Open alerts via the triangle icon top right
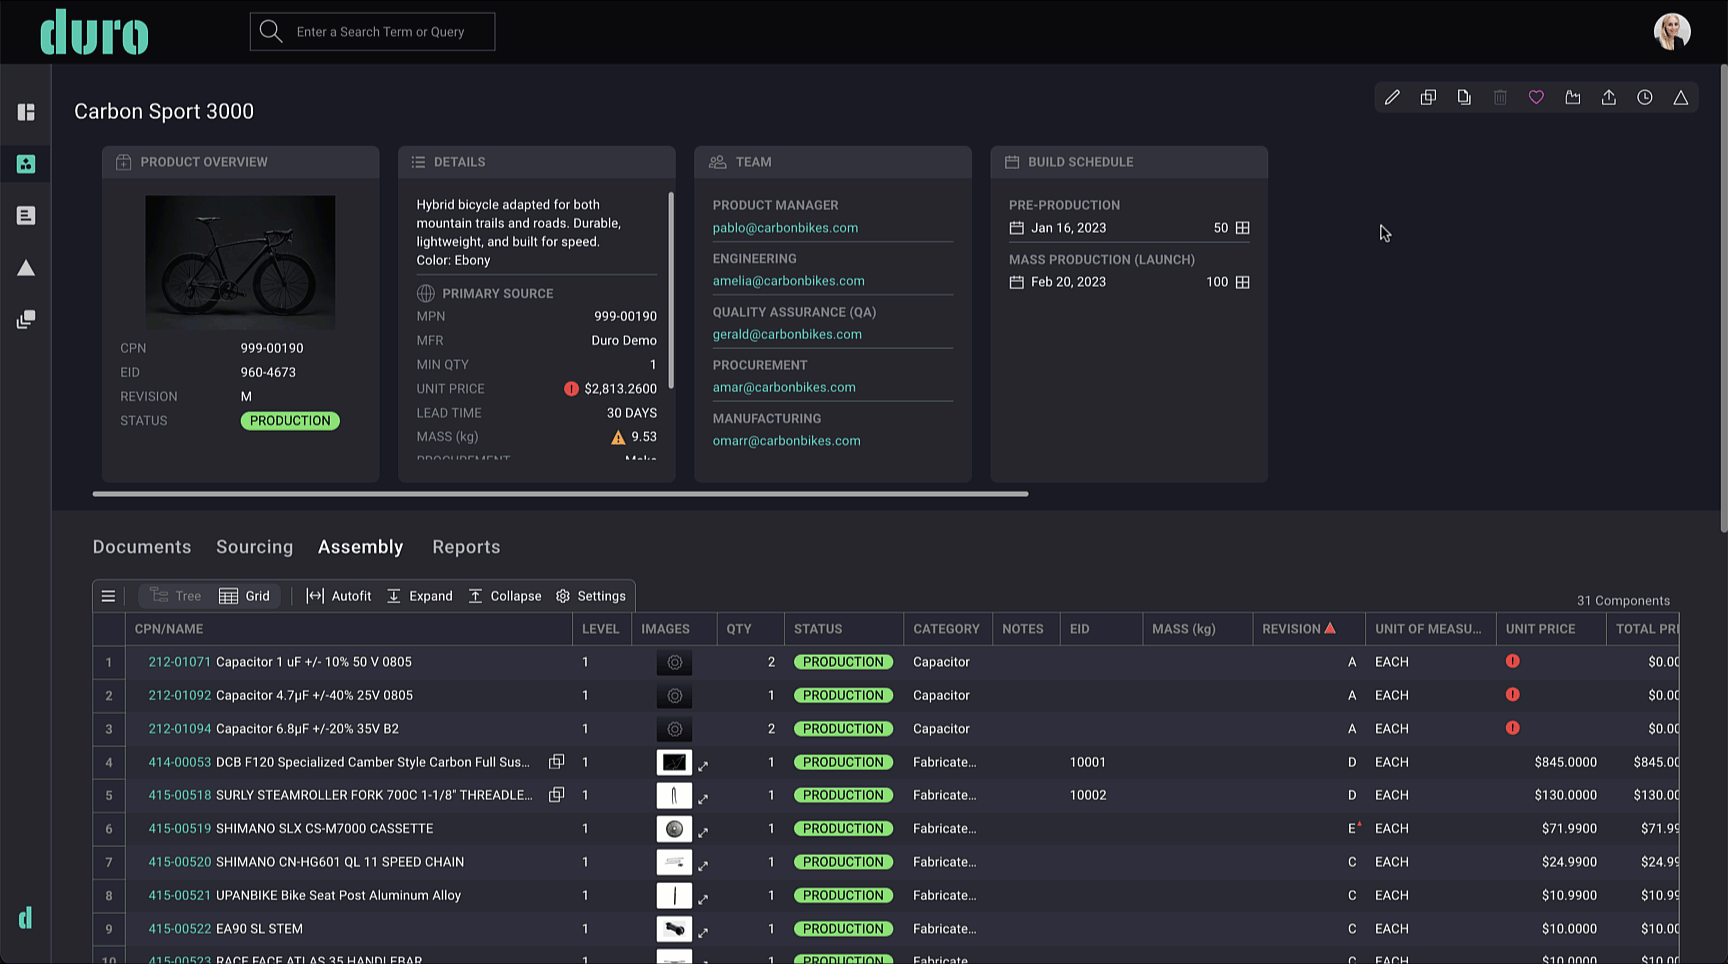This screenshot has width=1728, height=964. [1681, 97]
